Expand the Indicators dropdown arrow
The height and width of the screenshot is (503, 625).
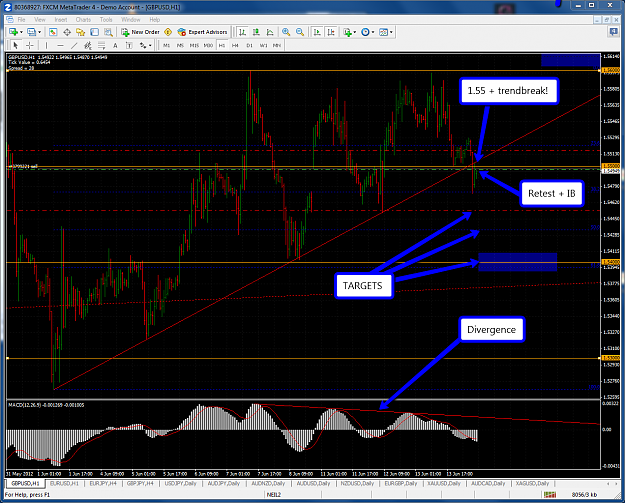pyautogui.click(x=354, y=32)
